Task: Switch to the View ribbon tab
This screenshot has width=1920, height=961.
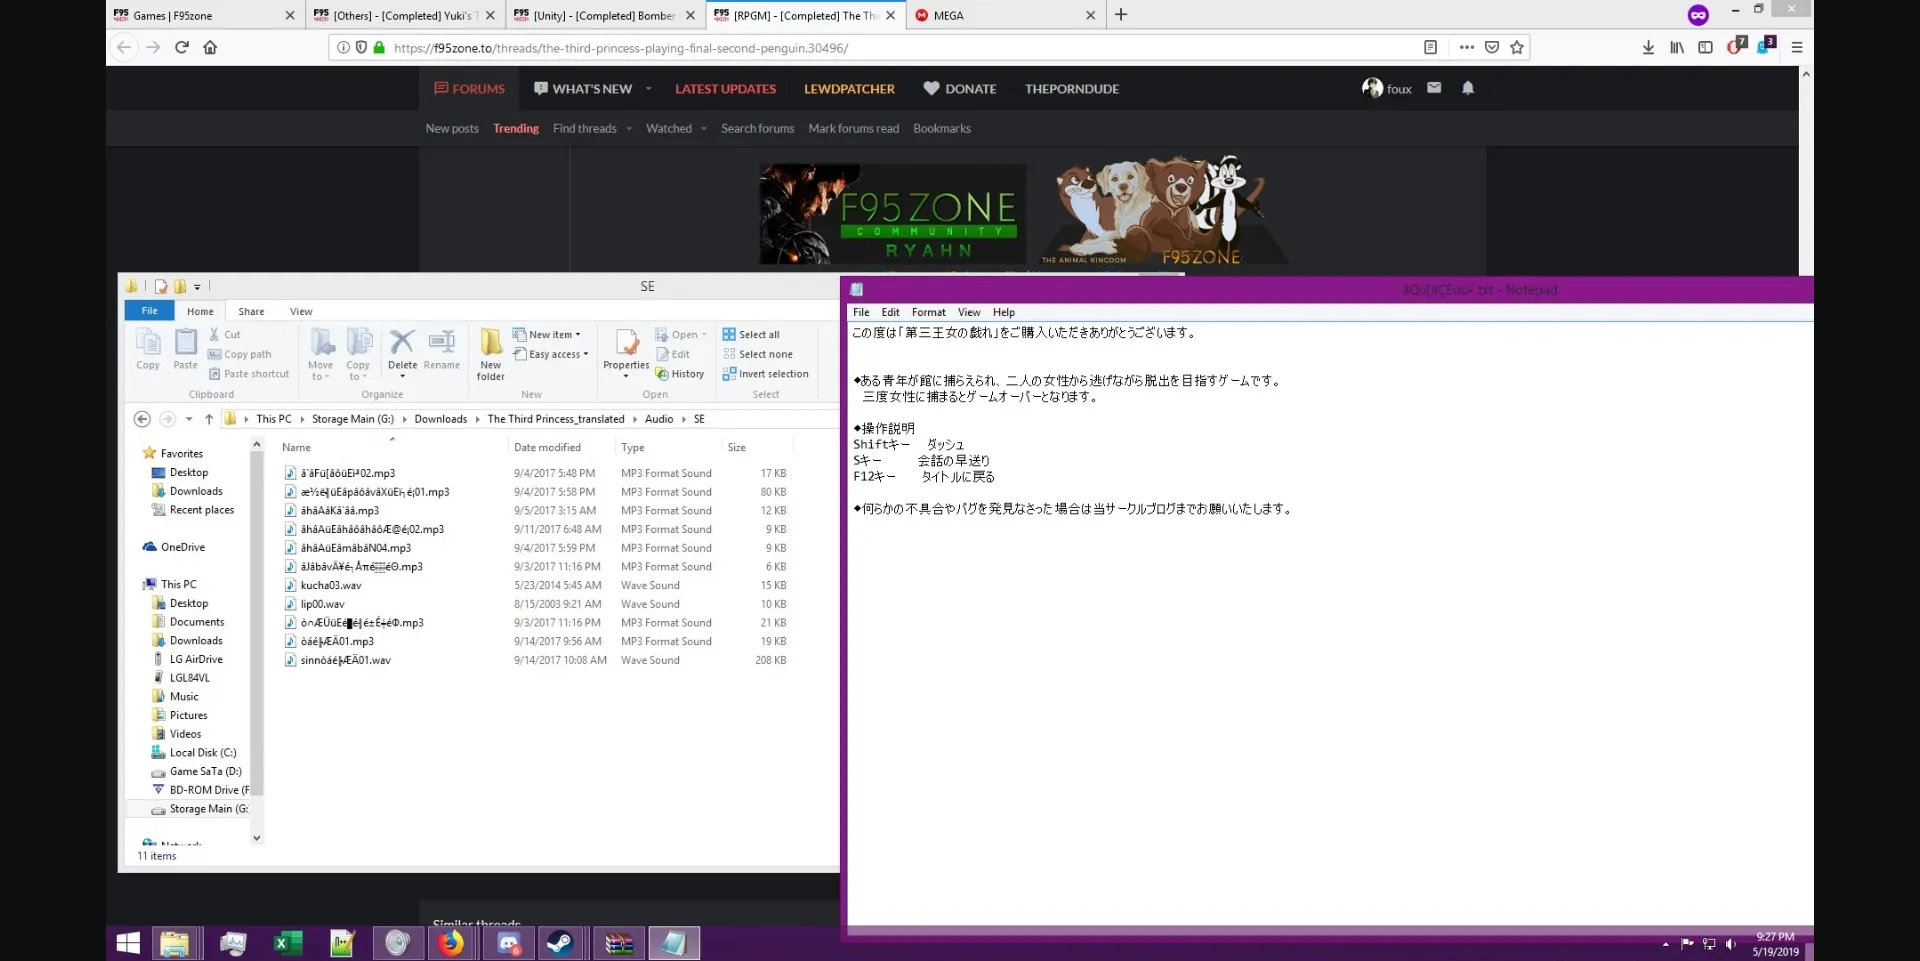Action: pos(301,311)
